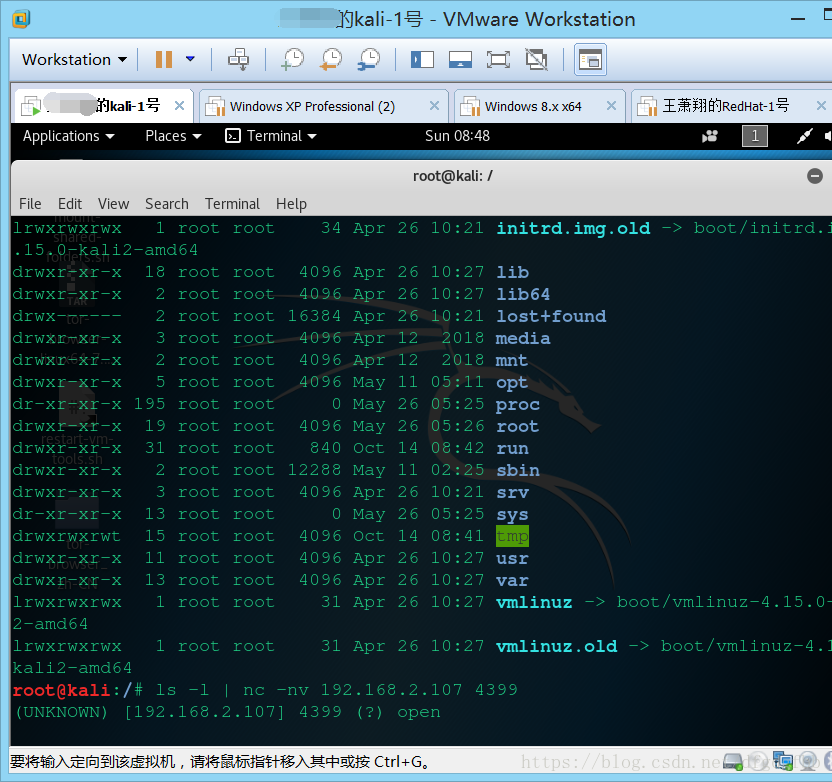The width and height of the screenshot is (832, 782).
Task: Toggle the console view icon
Action: coord(591,59)
